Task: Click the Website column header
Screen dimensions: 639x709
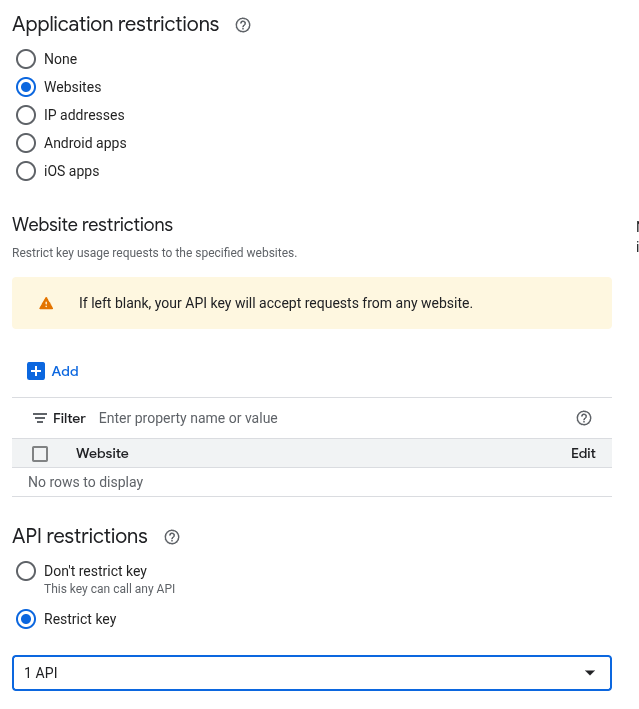Action: 102,453
